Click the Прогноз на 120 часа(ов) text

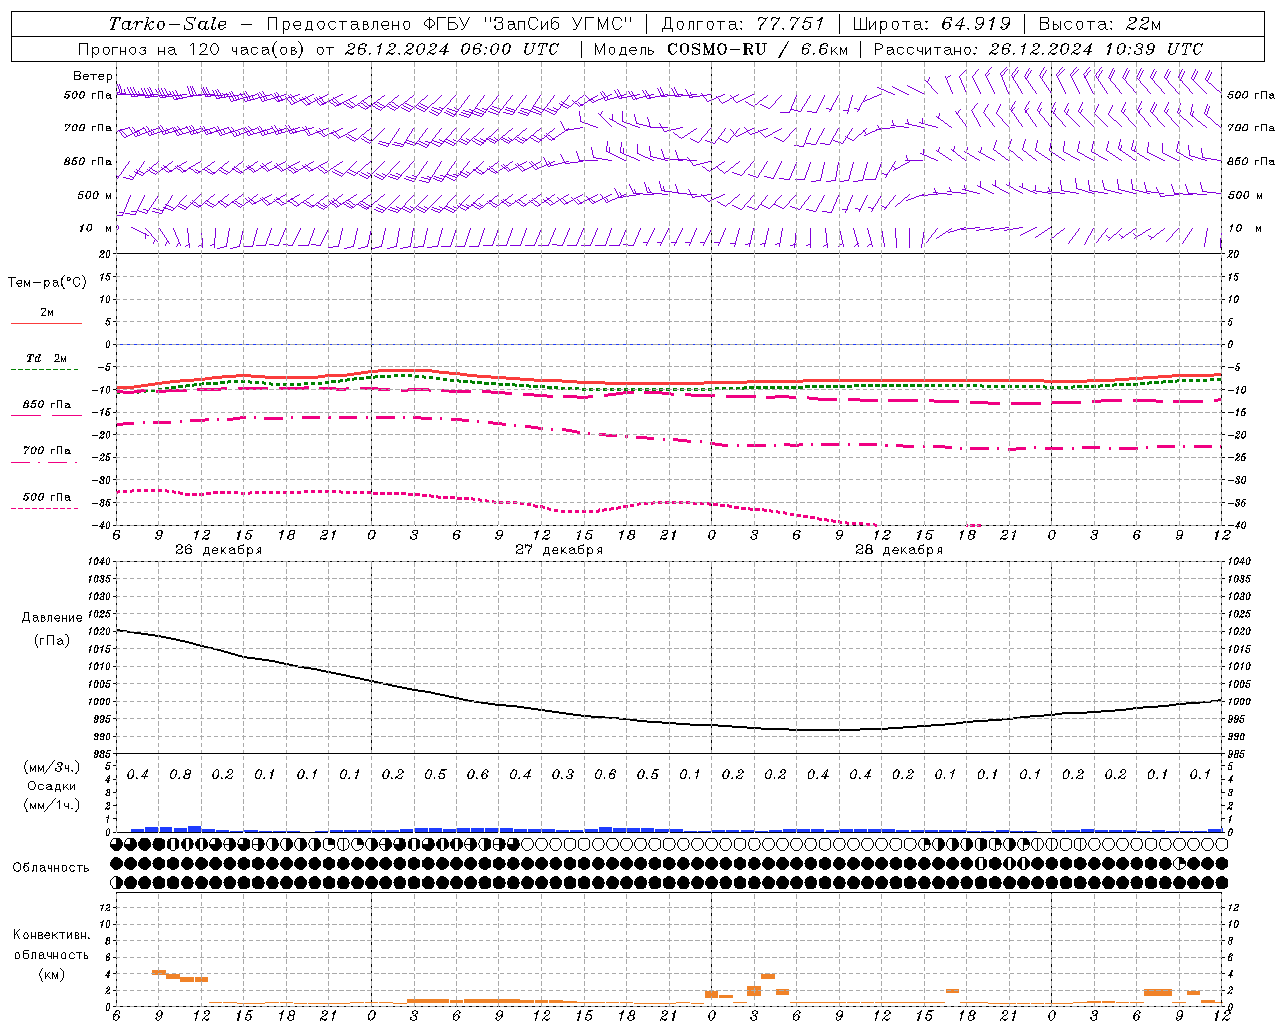tap(192, 49)
